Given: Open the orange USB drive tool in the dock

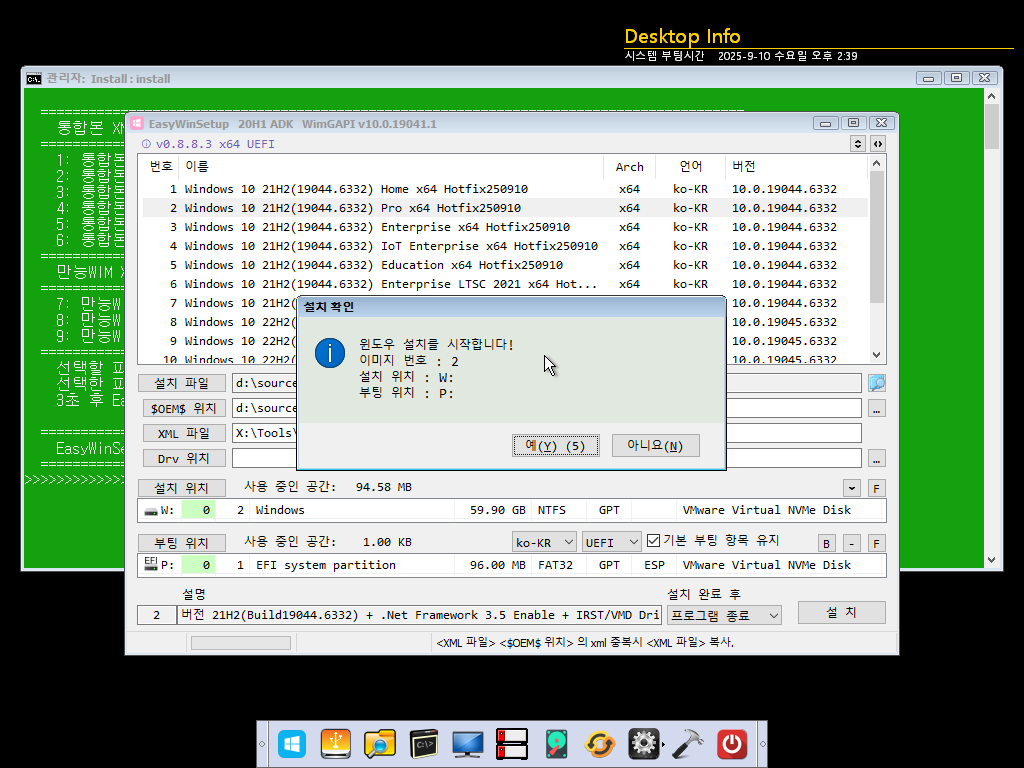Looking at the screenshot, I should point(336,744).
